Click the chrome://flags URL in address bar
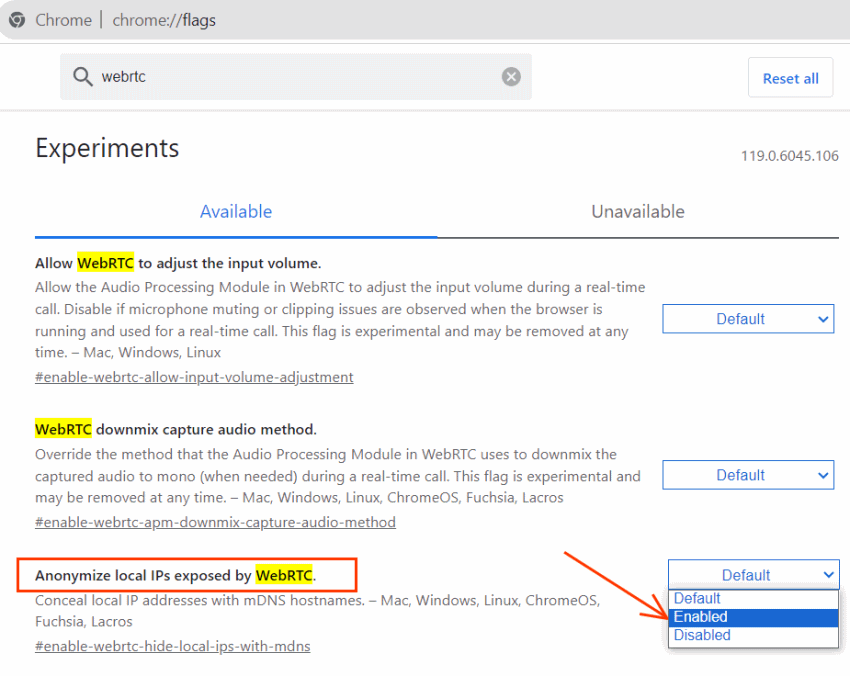 click(x=164, y=20)
